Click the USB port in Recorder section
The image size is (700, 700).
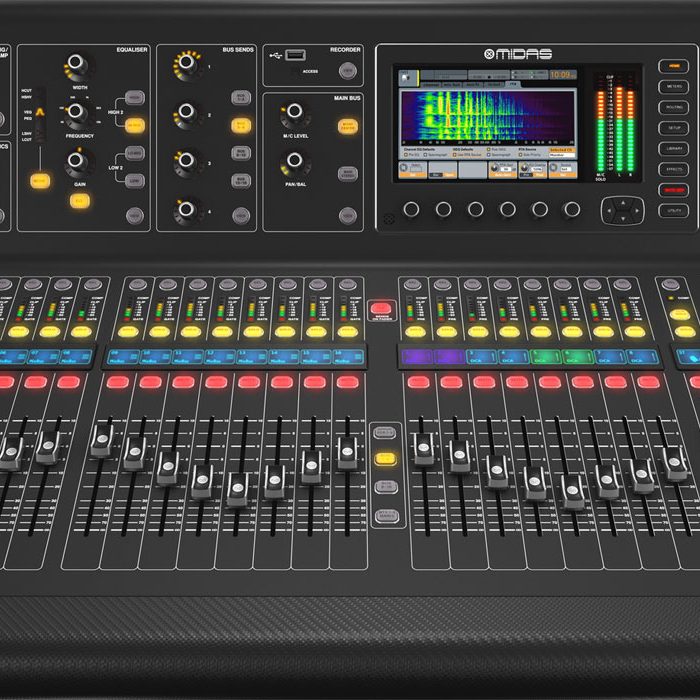pos(295,55)
